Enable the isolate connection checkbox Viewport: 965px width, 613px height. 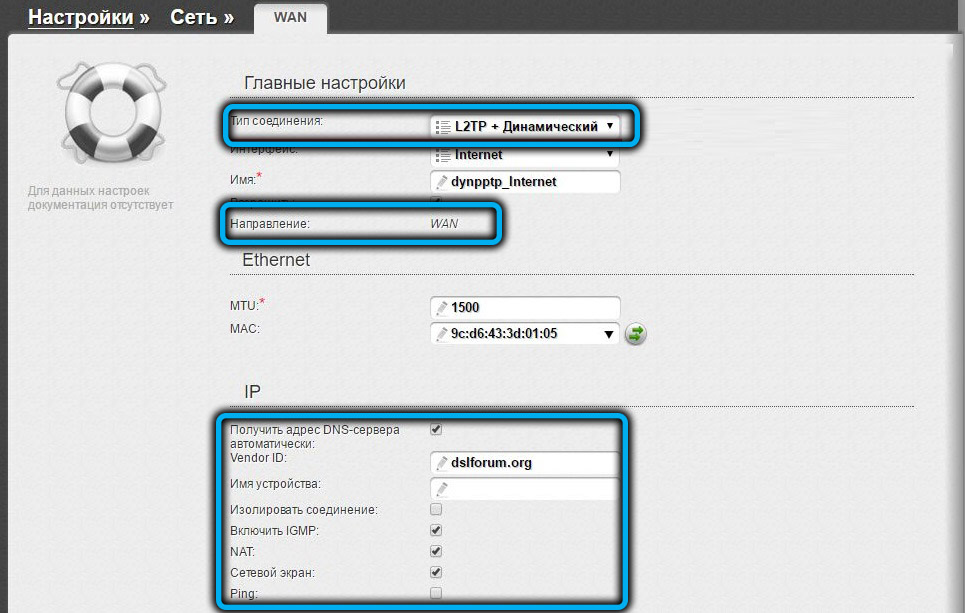tap(435, 510)
